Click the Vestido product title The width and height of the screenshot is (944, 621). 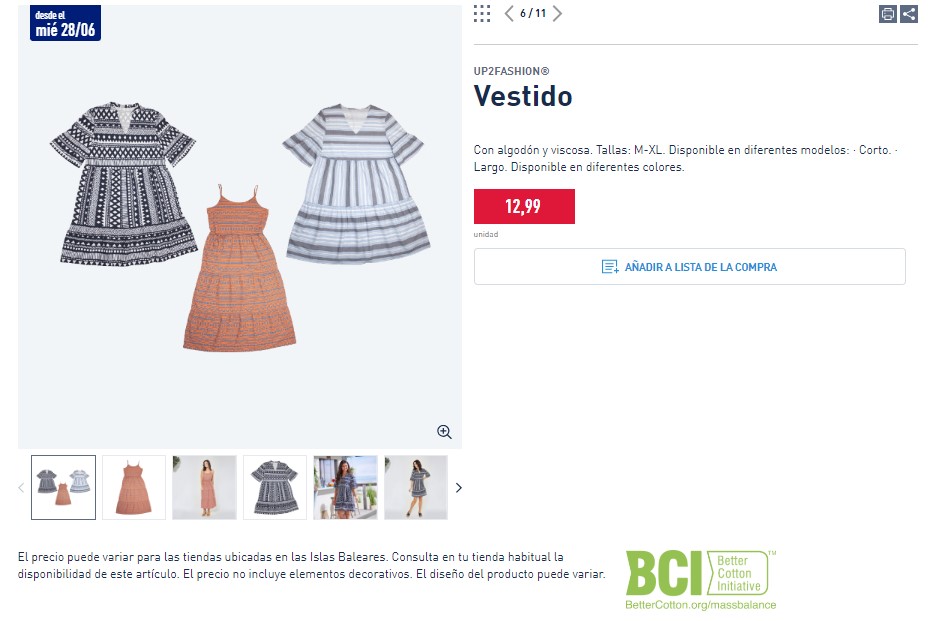[x=523, y=96]
